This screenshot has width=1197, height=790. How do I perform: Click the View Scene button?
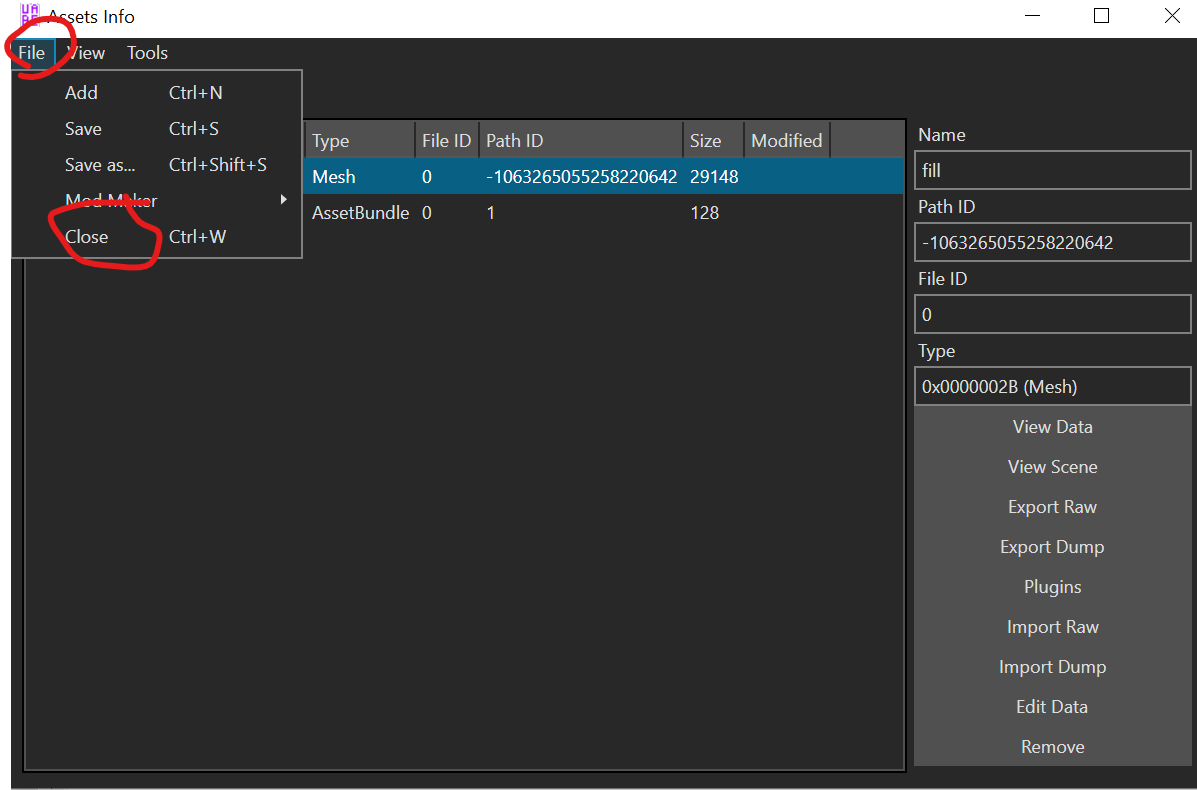pos(1053,467)
